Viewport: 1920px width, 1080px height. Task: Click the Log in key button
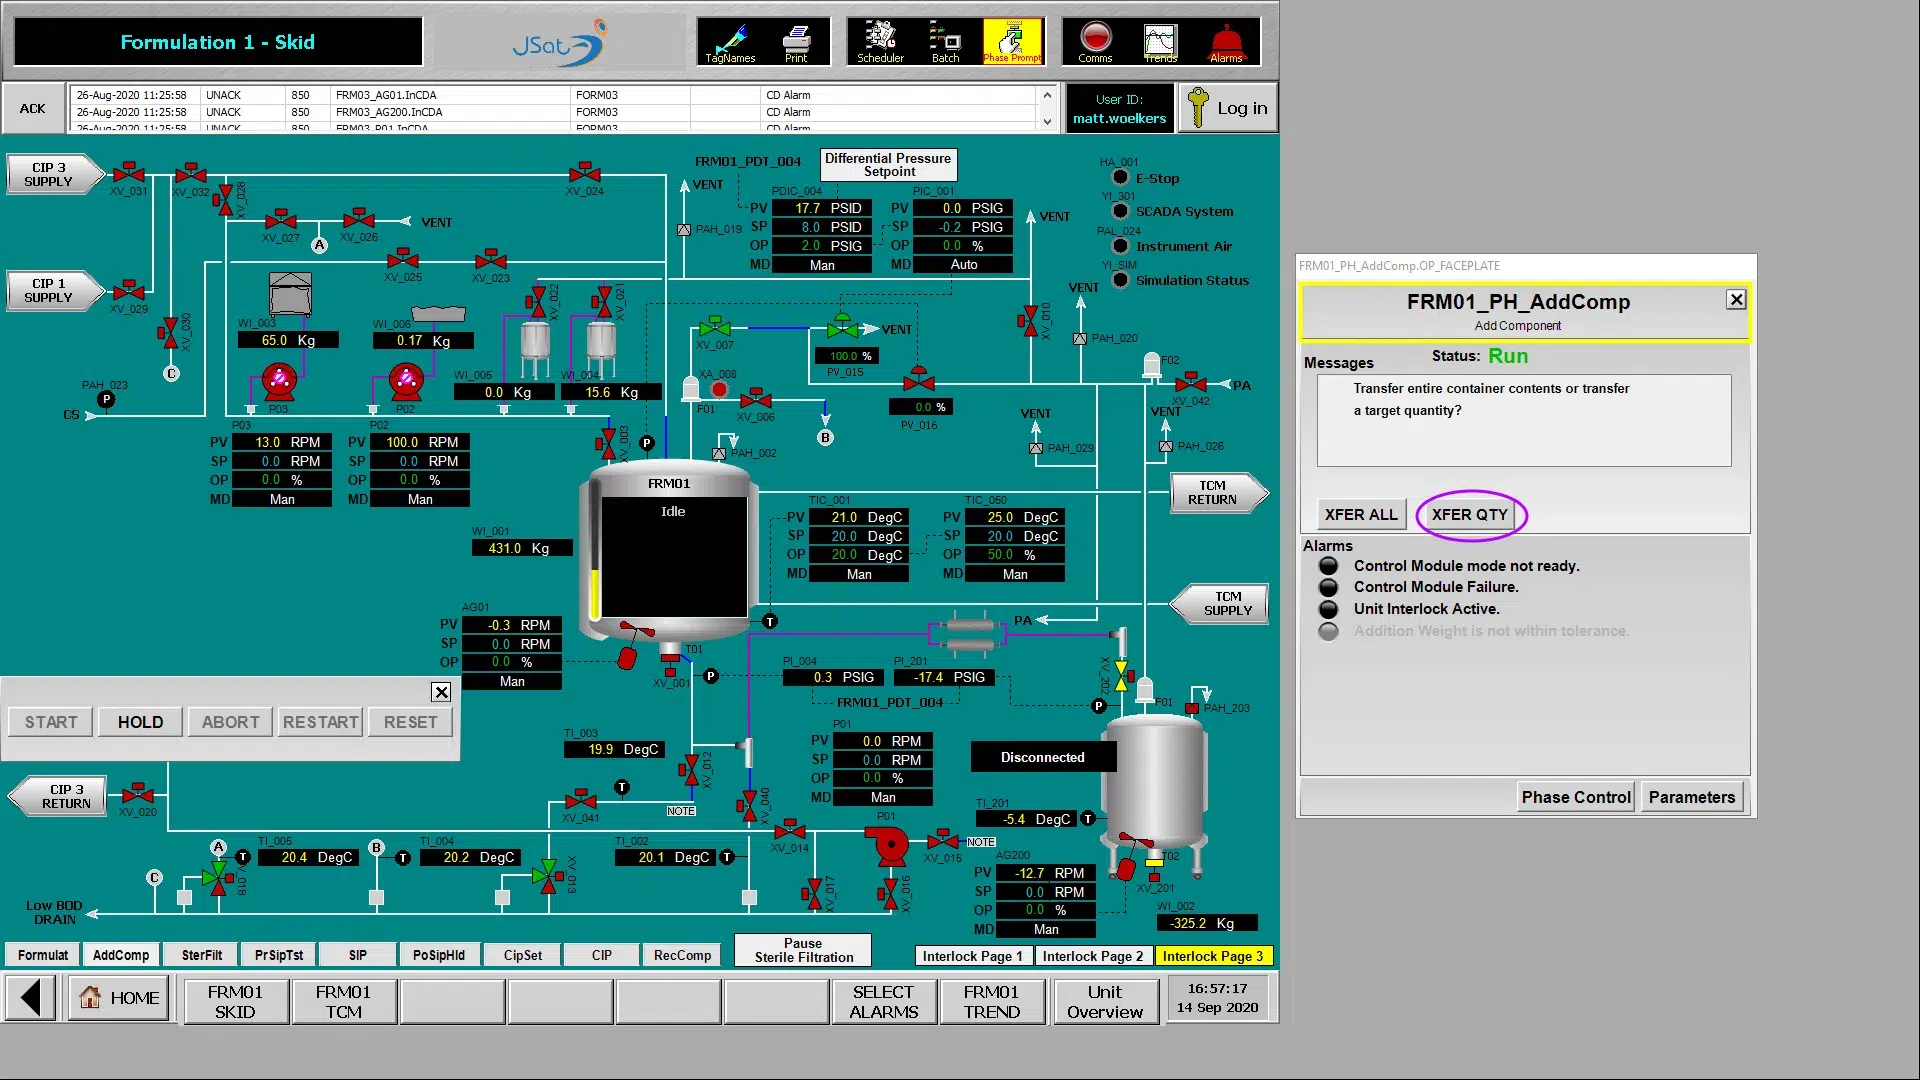coord(1228,108)
